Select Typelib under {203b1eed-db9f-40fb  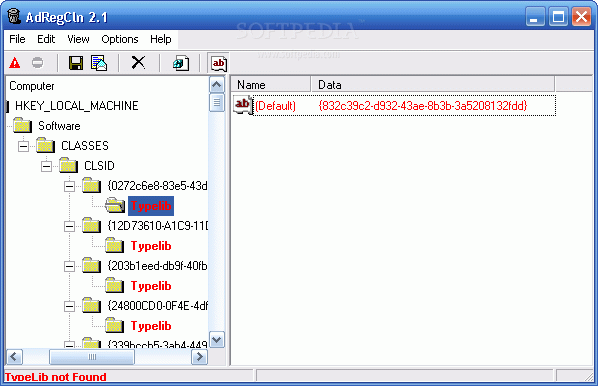pyautogui.click(x=151, y=286)
